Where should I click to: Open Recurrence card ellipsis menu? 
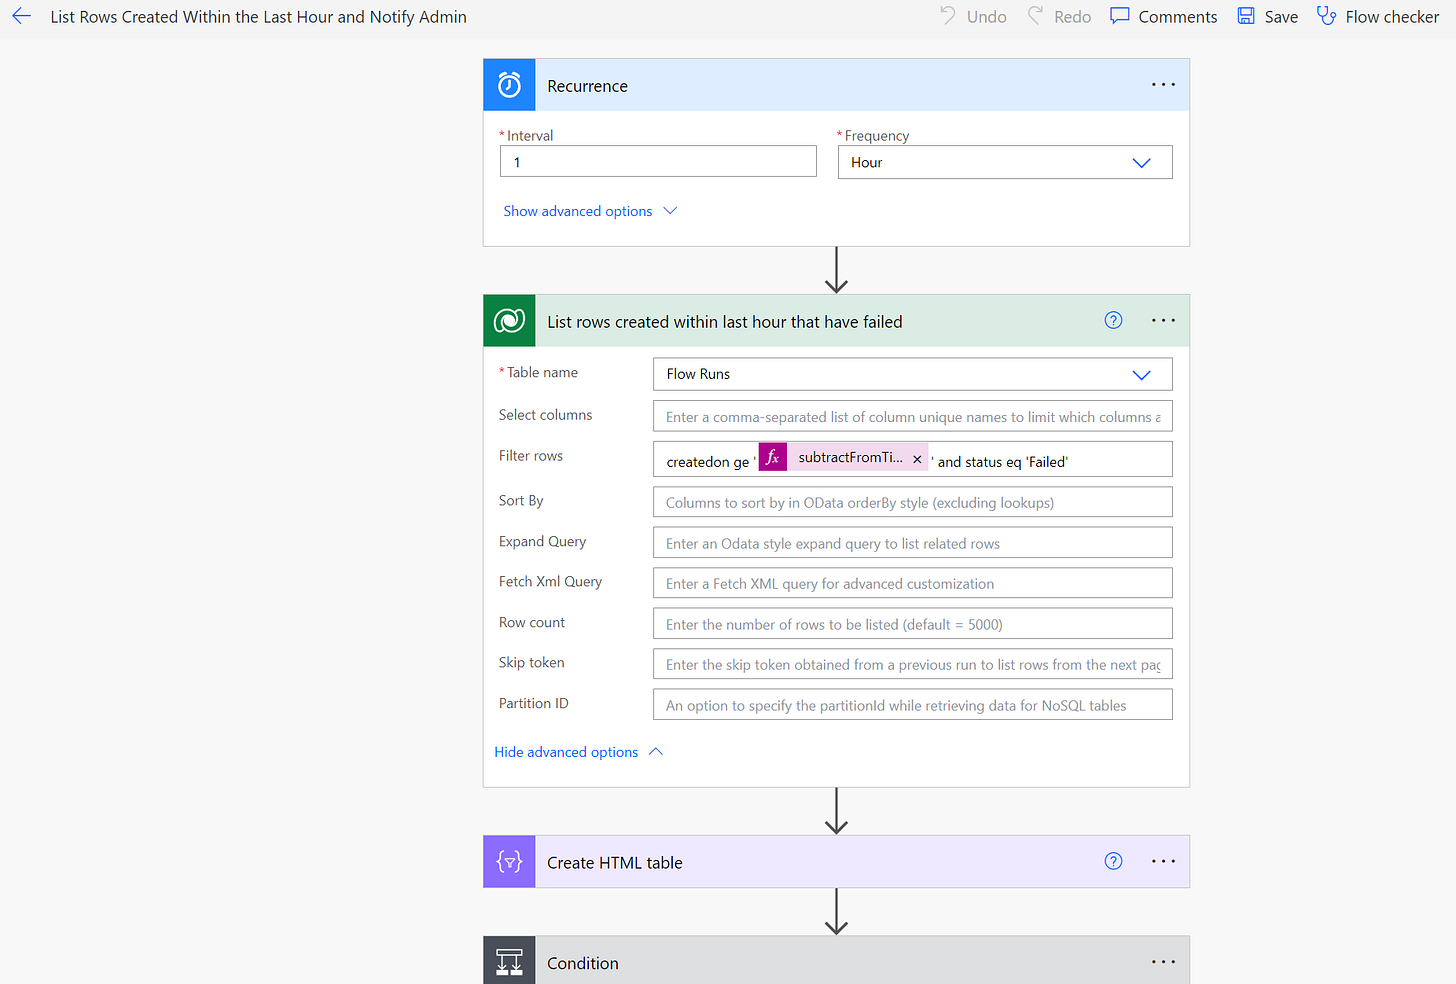1163,85
